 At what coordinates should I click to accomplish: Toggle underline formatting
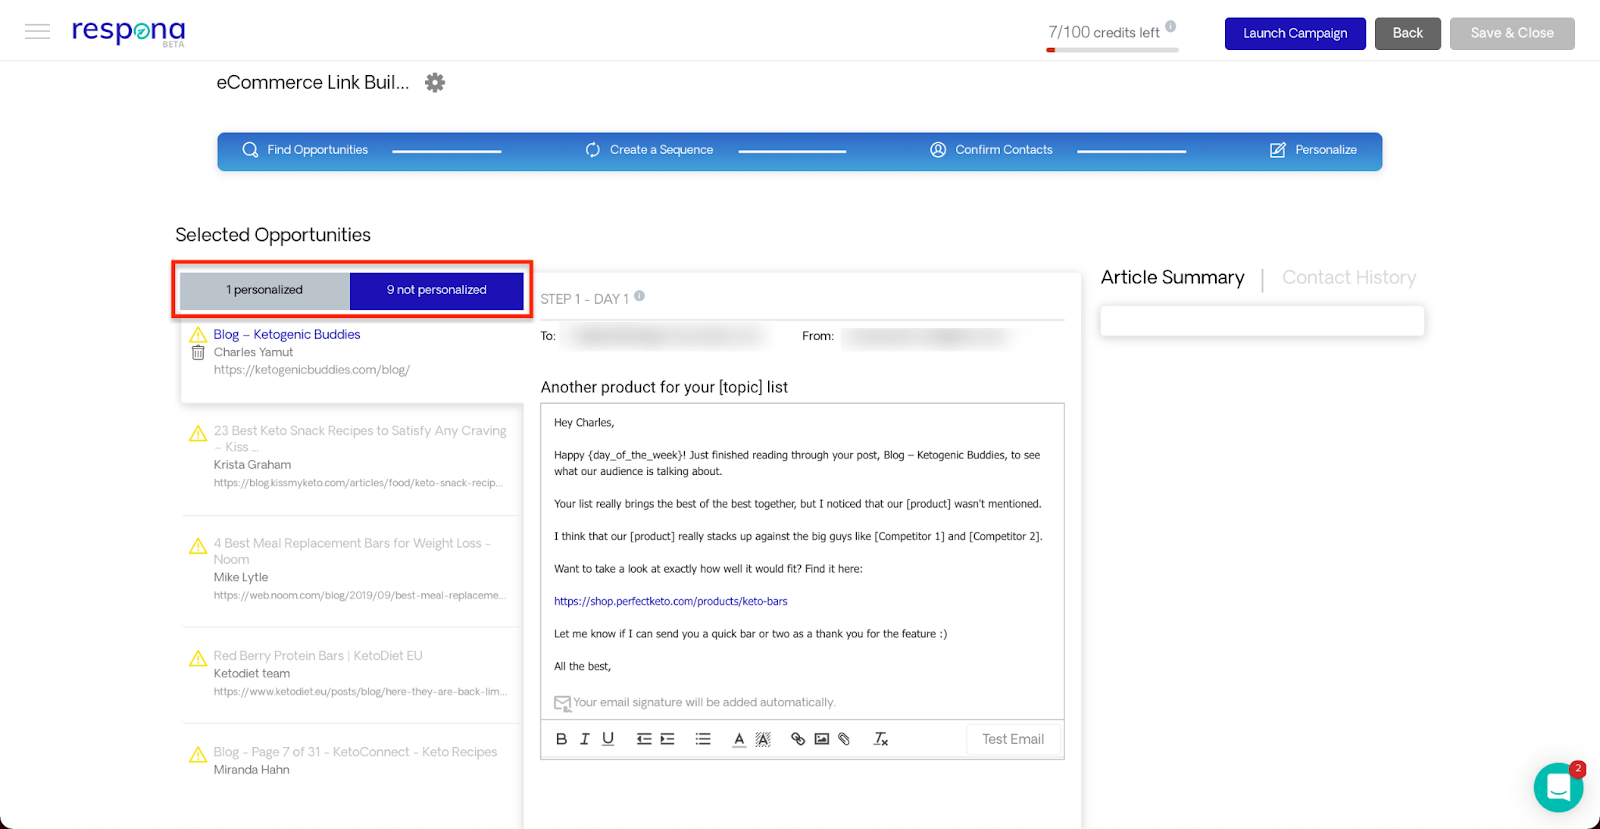coord(608,739)
